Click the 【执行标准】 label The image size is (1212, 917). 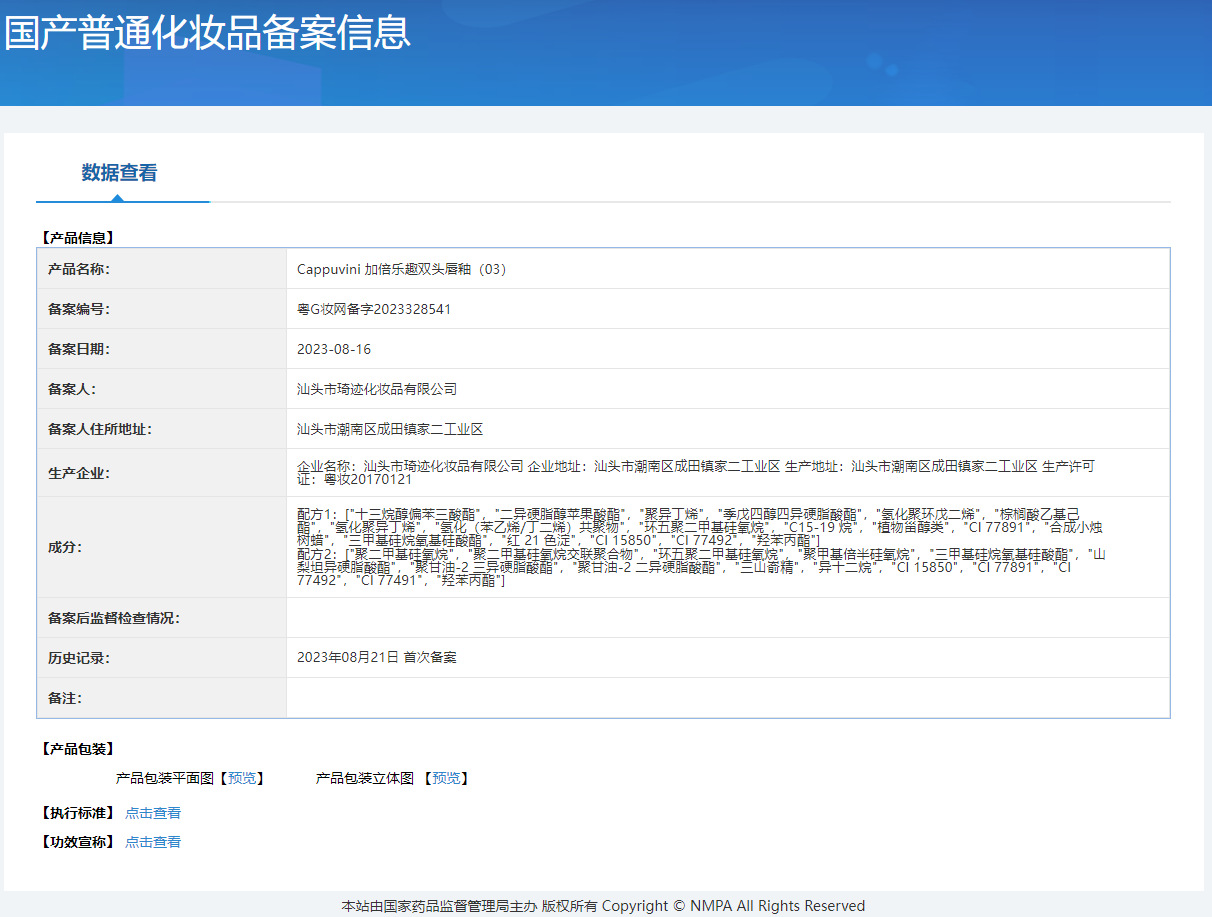78,813
